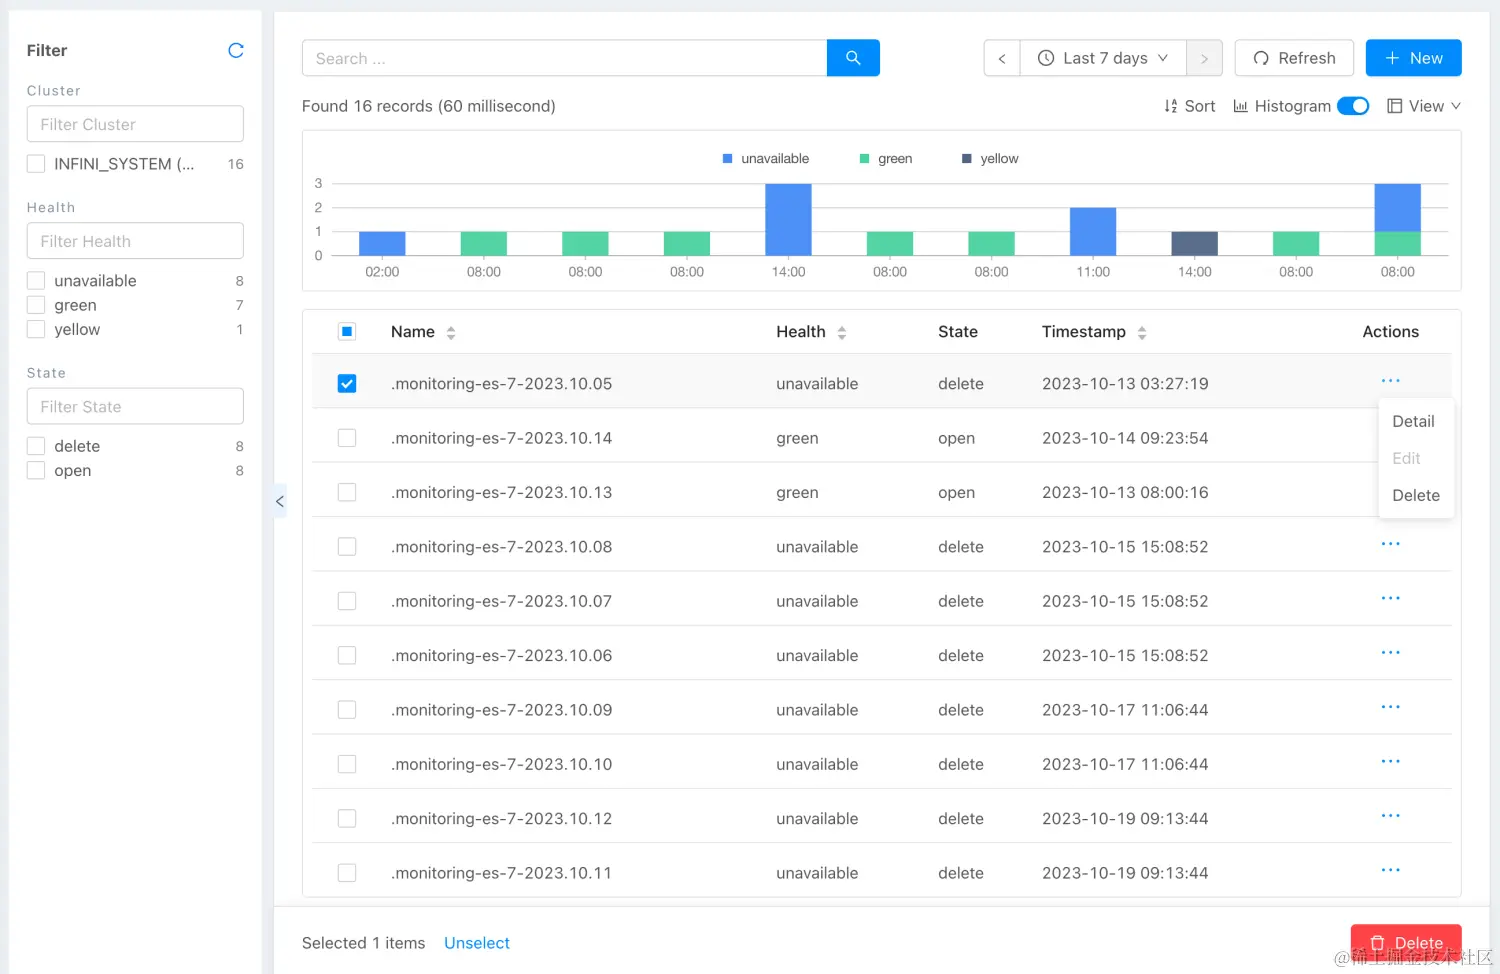The width and height of the screenshot is (1500, 974).
Task: Open actions for .monitoring-es-7-2023.10.10 row
Action: 1390,761
